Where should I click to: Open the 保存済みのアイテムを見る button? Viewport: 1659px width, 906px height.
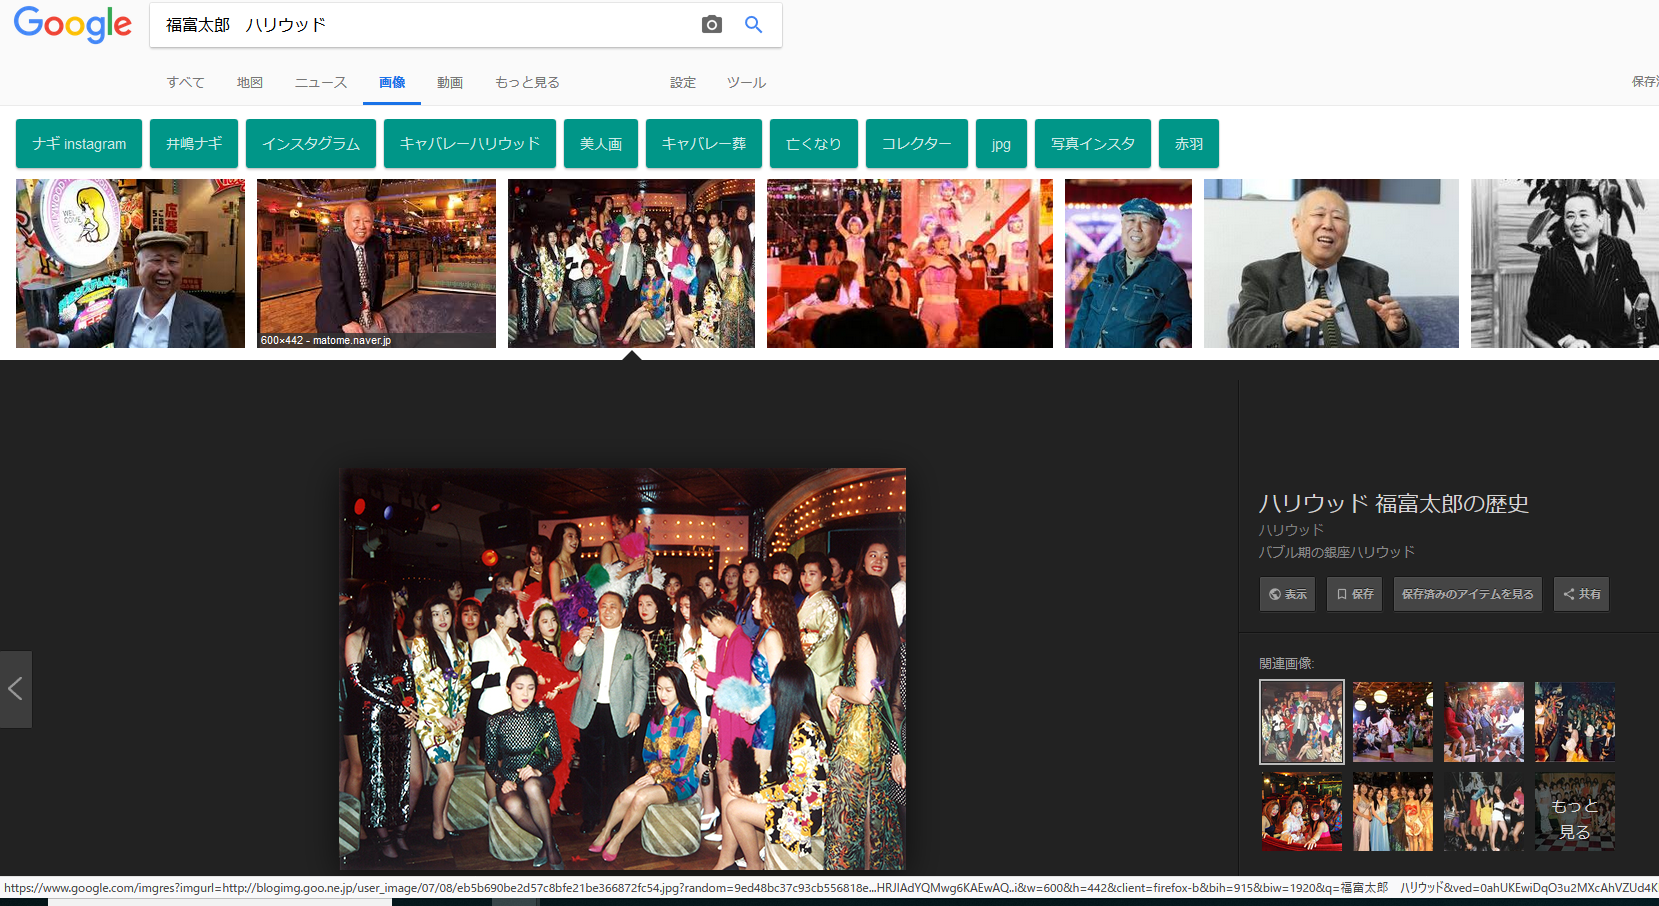1467,594
